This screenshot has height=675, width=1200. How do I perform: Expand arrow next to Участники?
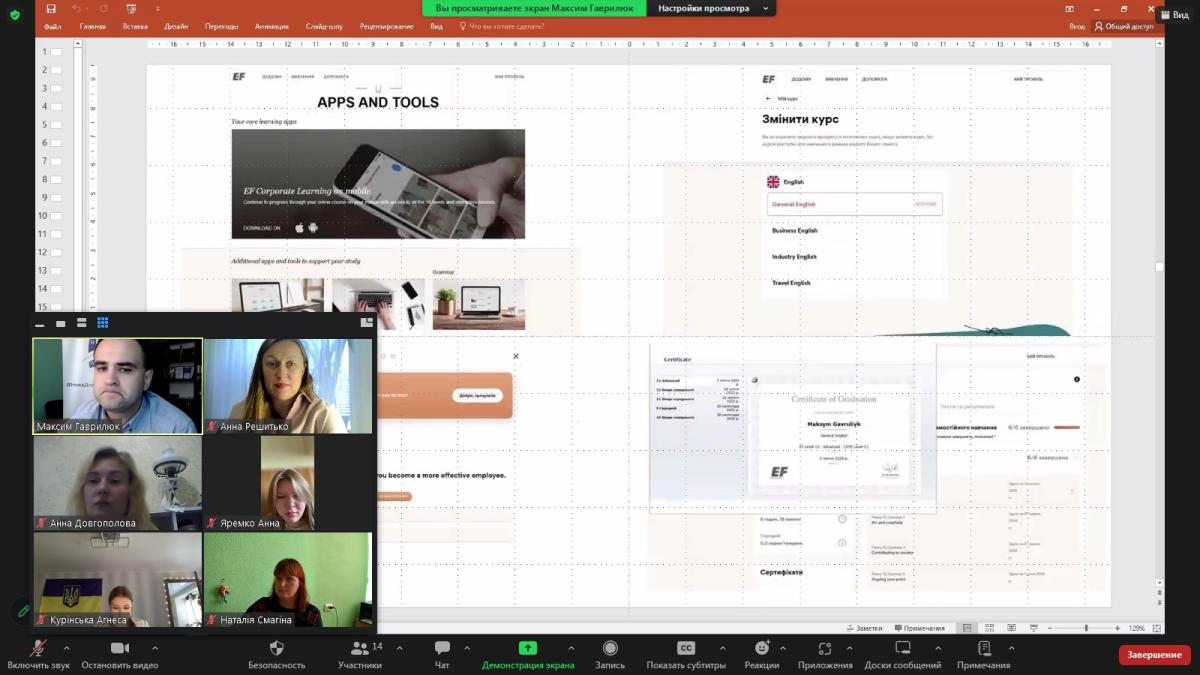398,647
